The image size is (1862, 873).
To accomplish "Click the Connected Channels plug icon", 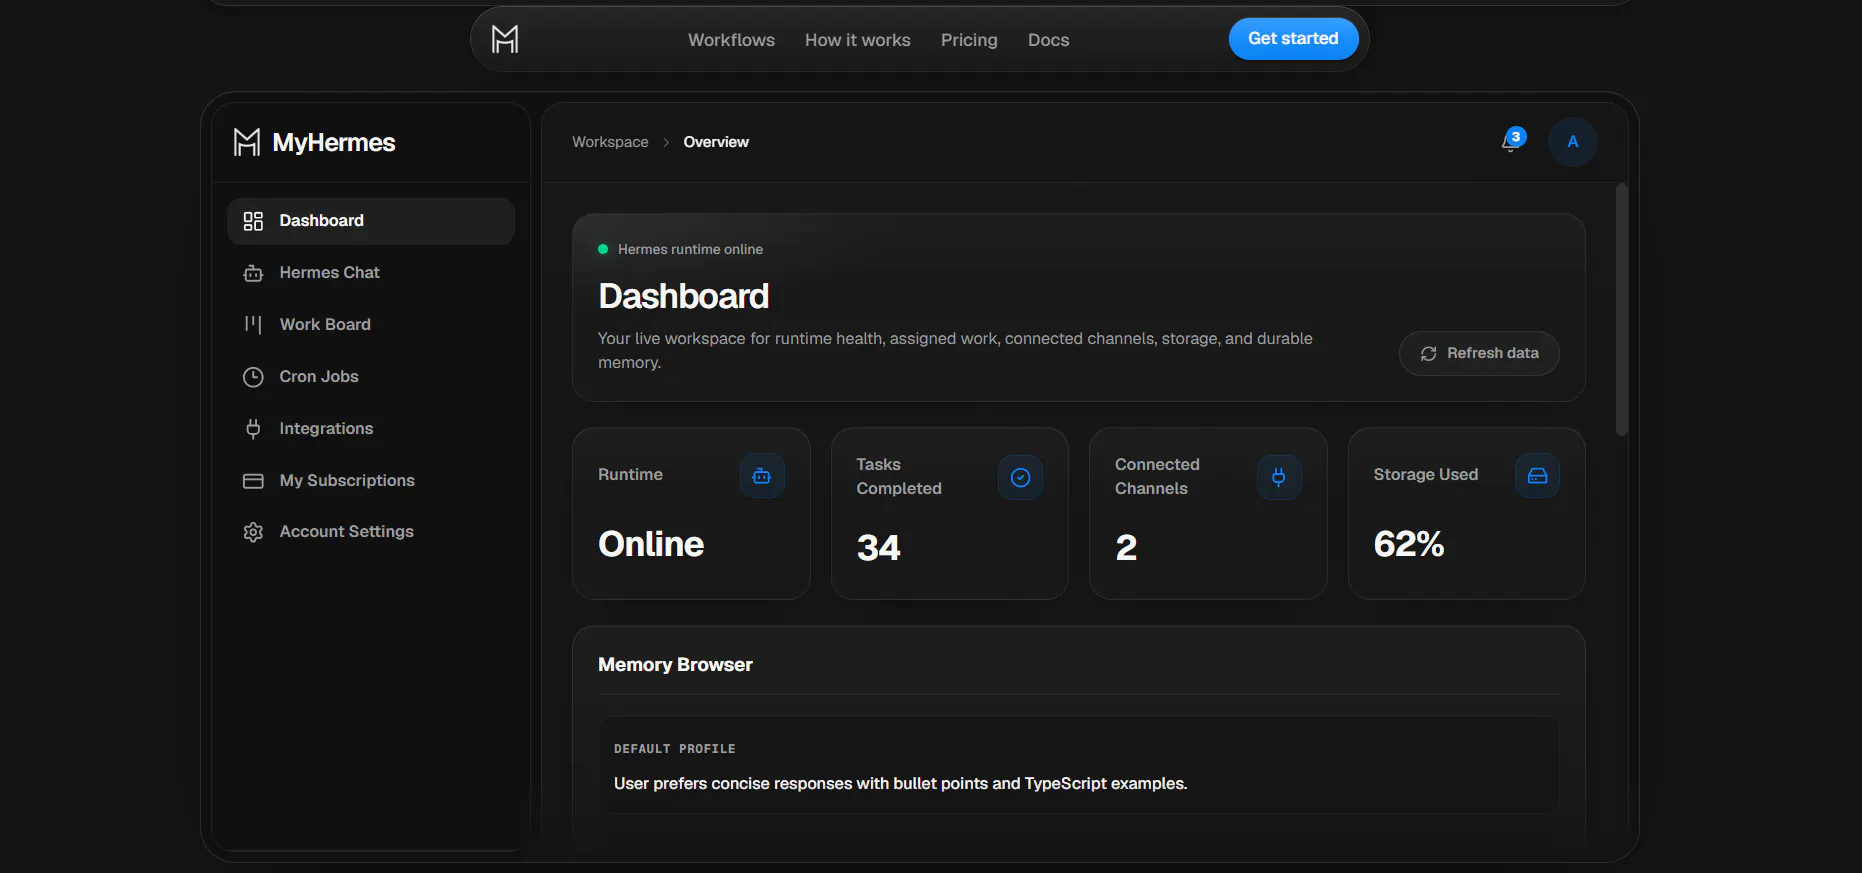I will 1278,477.
